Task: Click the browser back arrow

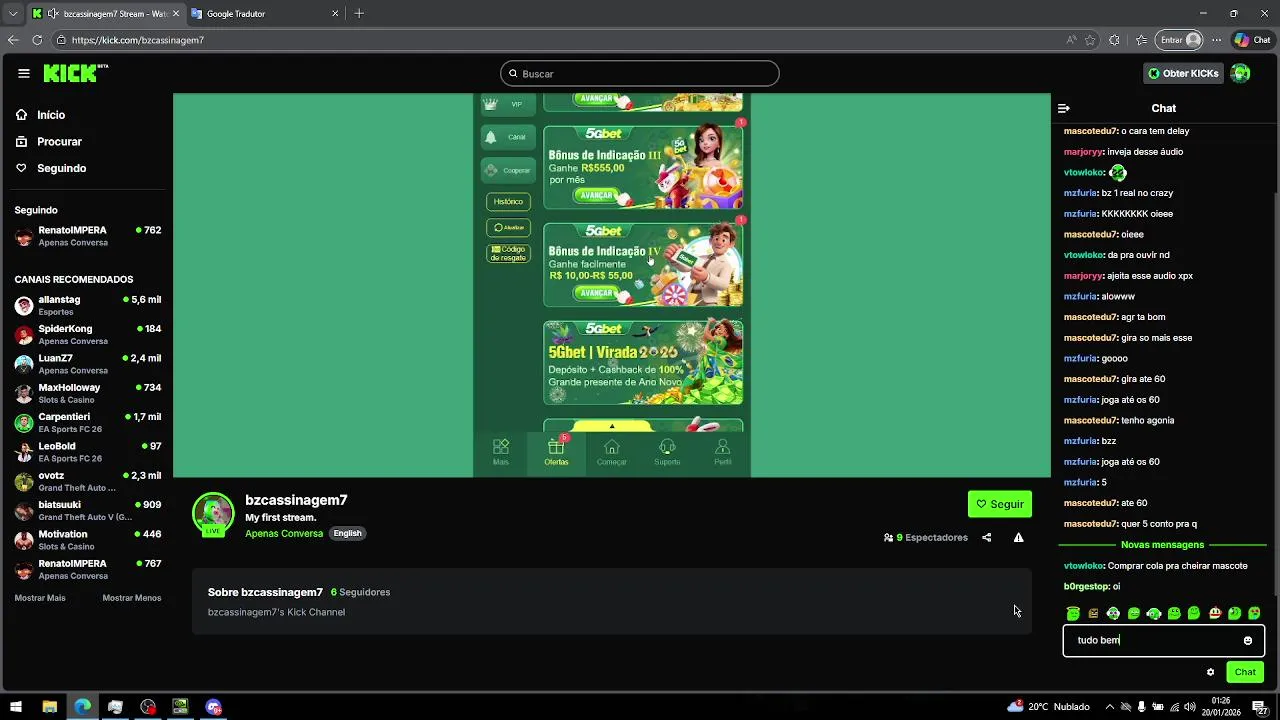Action: pyautogui.click(x=13, y=40)
